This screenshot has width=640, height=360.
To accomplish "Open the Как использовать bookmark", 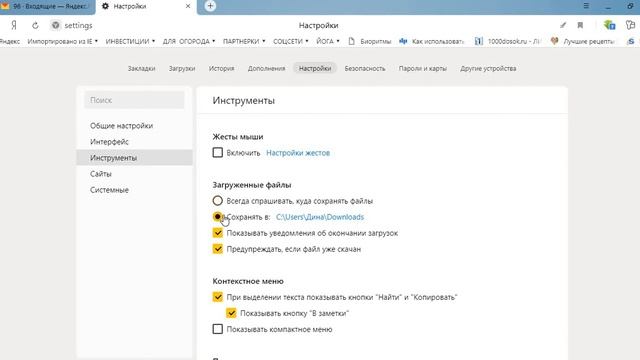I will tap(431, 41).
